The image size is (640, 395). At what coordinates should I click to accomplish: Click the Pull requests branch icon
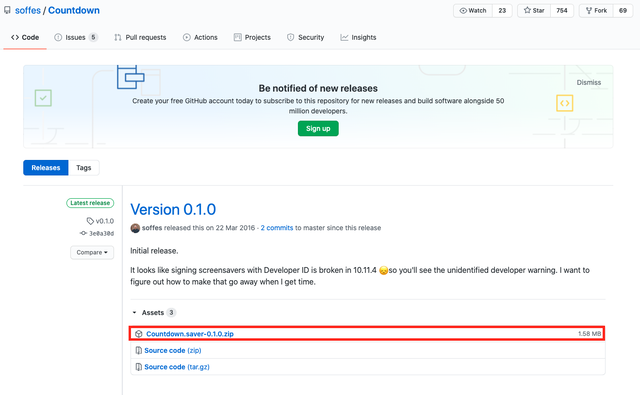coord(118,38)
